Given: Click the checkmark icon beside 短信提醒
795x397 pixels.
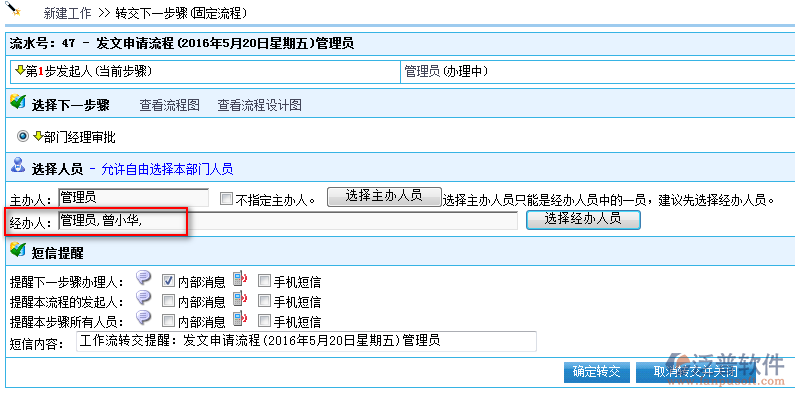Looking at the screenshot, I should tap(18, 249).
